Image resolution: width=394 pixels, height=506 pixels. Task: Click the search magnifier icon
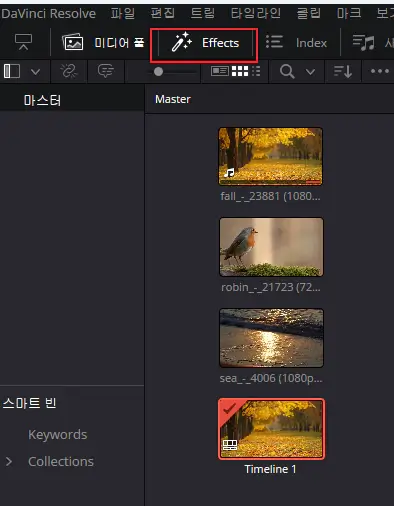coord(287,71)
